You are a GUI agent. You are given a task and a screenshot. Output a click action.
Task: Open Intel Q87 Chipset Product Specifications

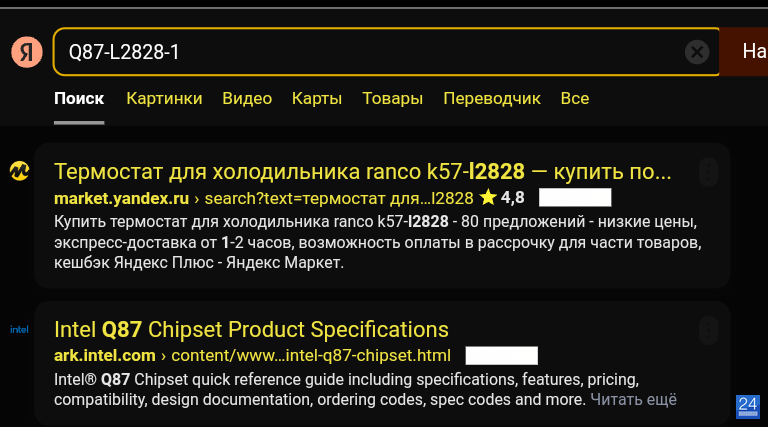tap(251, 330)
